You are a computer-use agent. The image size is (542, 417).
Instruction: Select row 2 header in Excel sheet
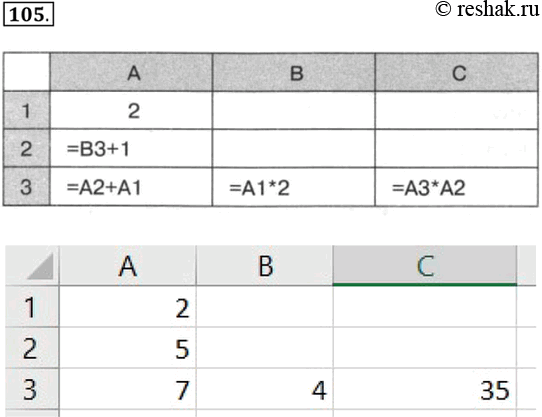(32, 348)
